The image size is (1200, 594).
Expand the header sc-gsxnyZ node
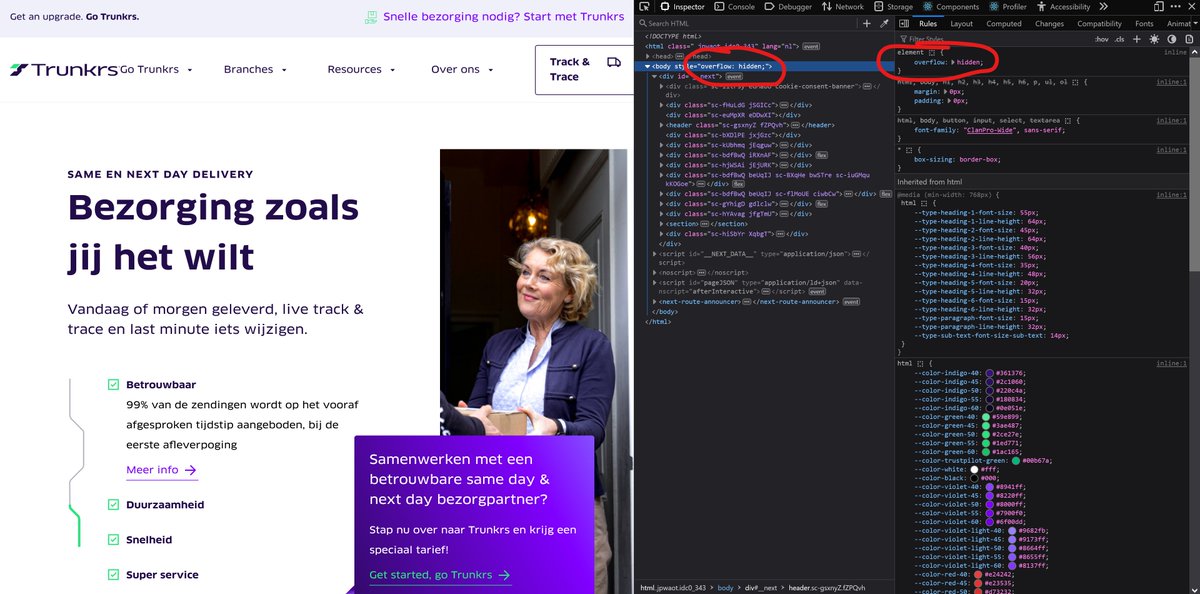pos(663,125)
